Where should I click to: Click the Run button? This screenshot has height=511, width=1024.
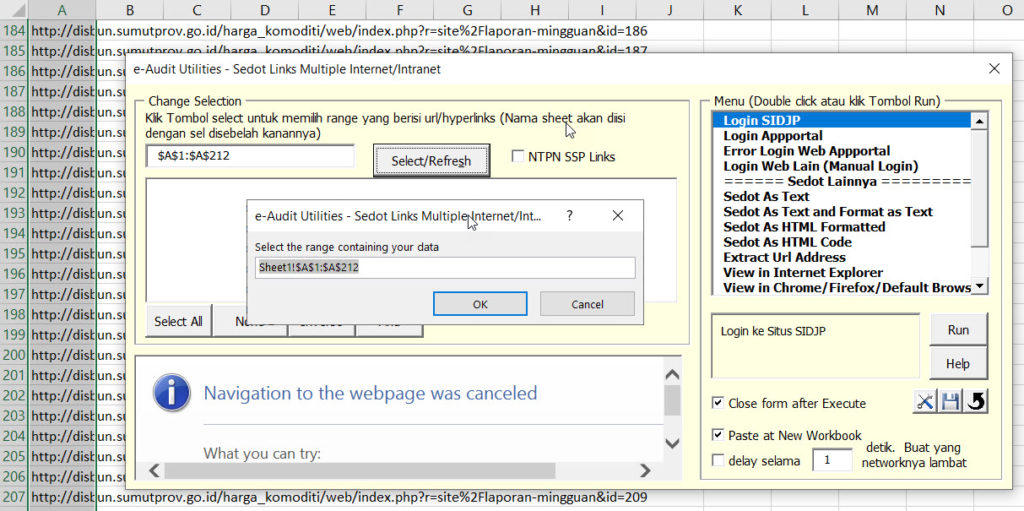957,330
